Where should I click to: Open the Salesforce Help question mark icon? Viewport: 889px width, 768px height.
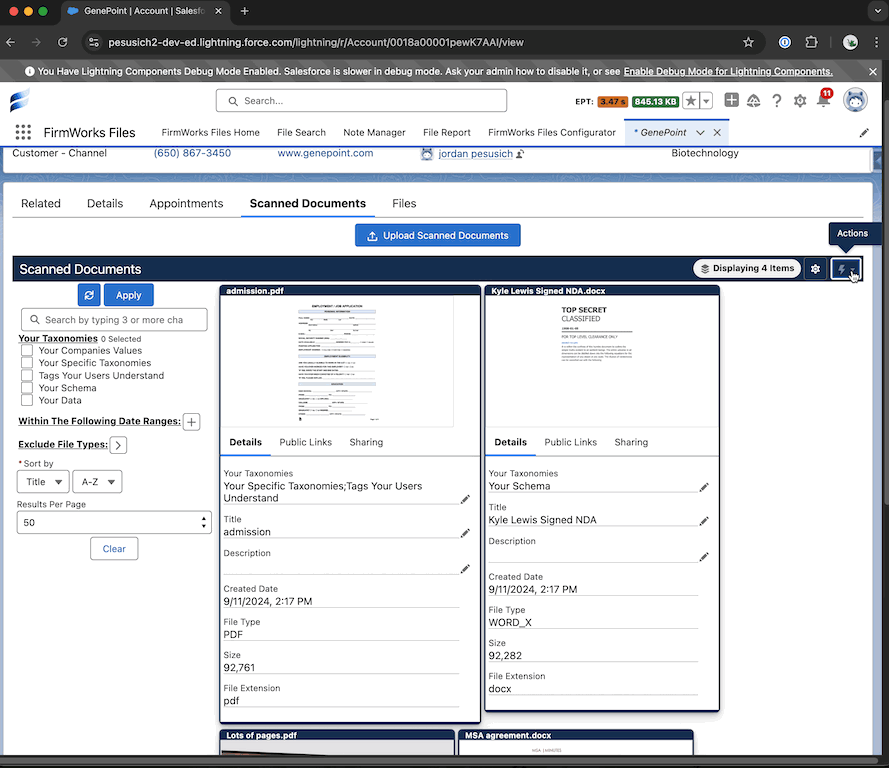tap(777, 101)
